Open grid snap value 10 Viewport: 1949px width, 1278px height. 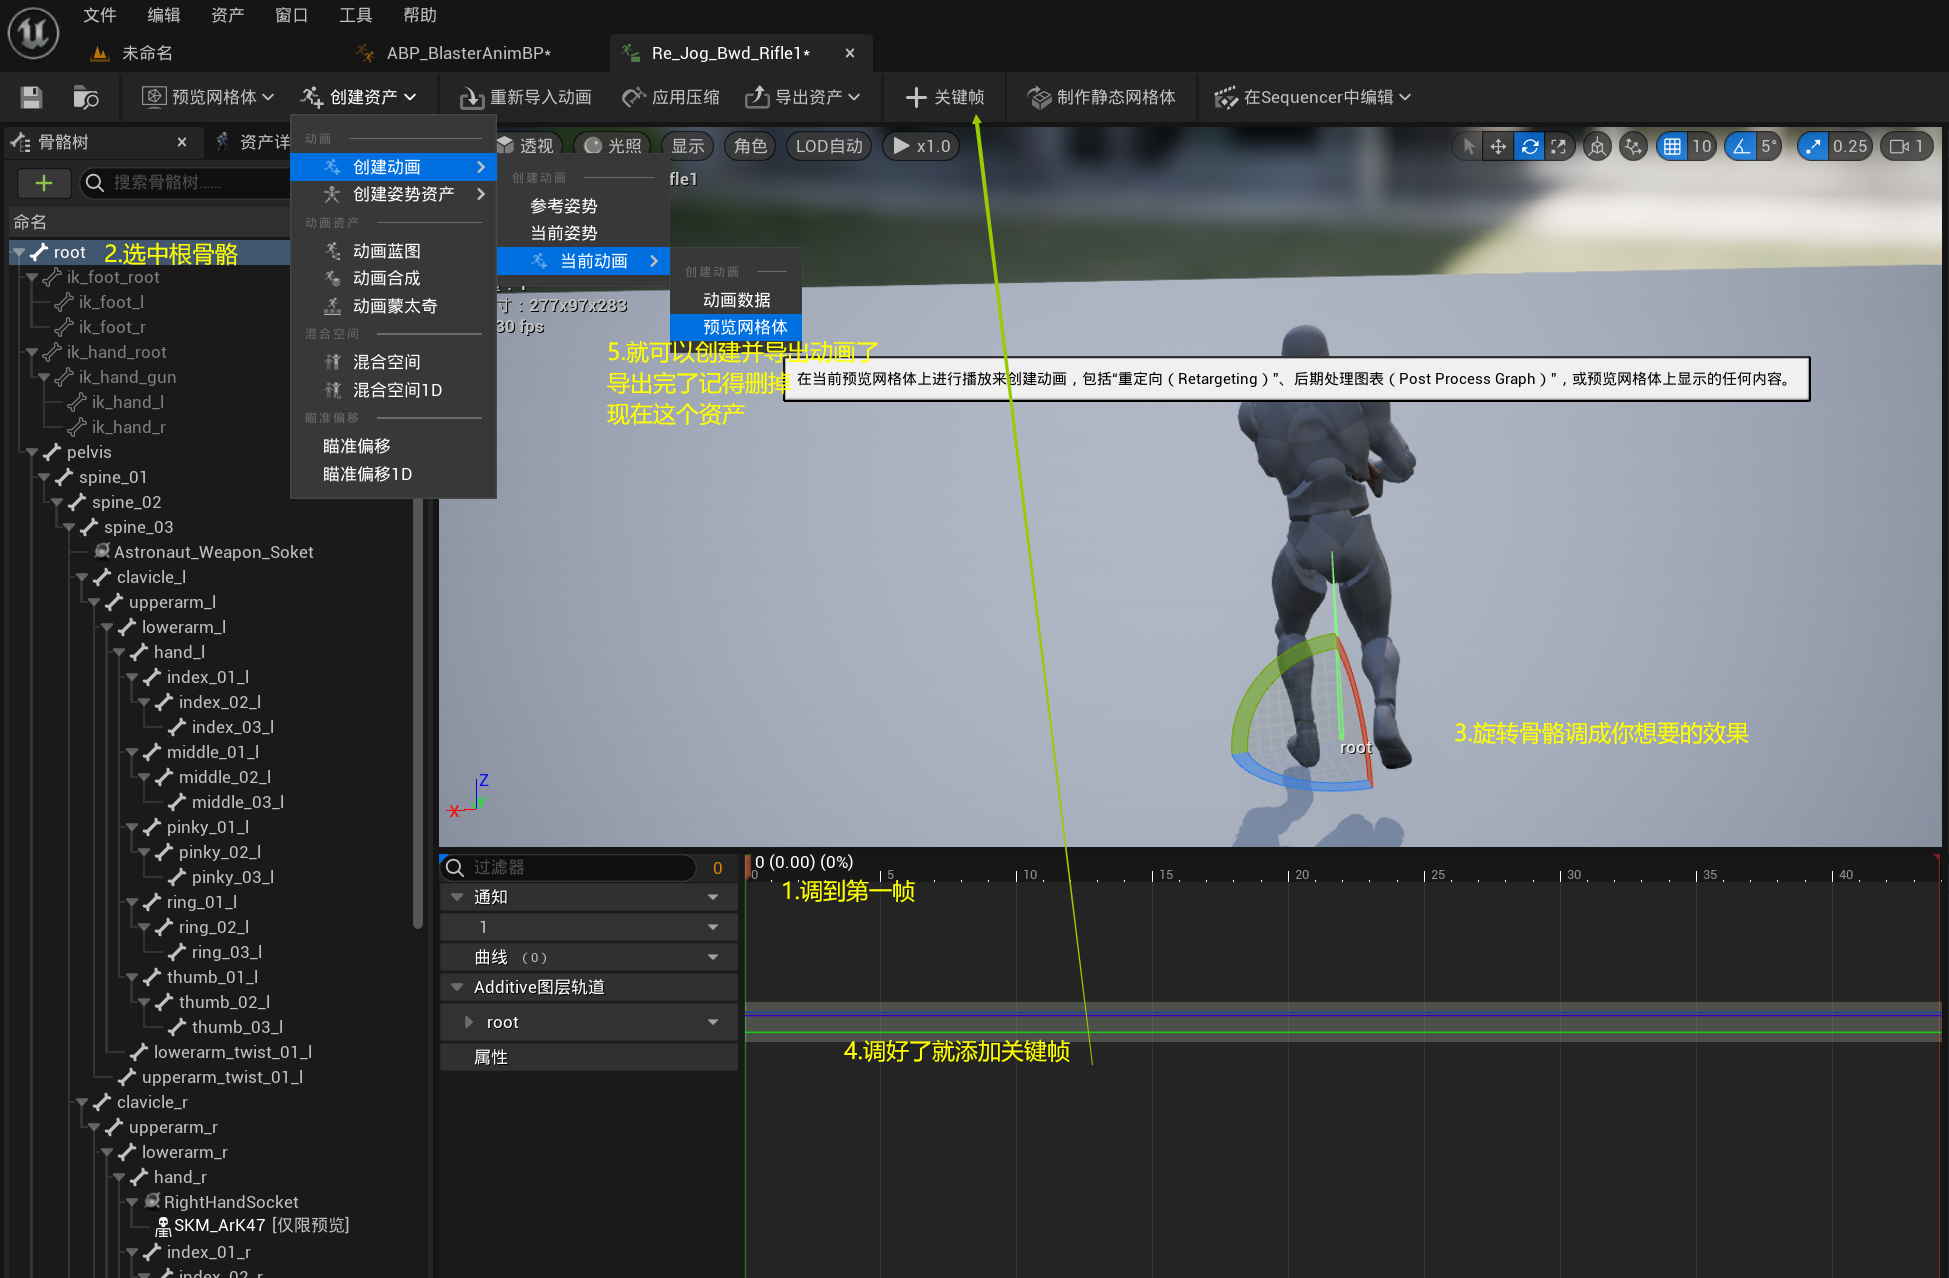coord(1702,146)
